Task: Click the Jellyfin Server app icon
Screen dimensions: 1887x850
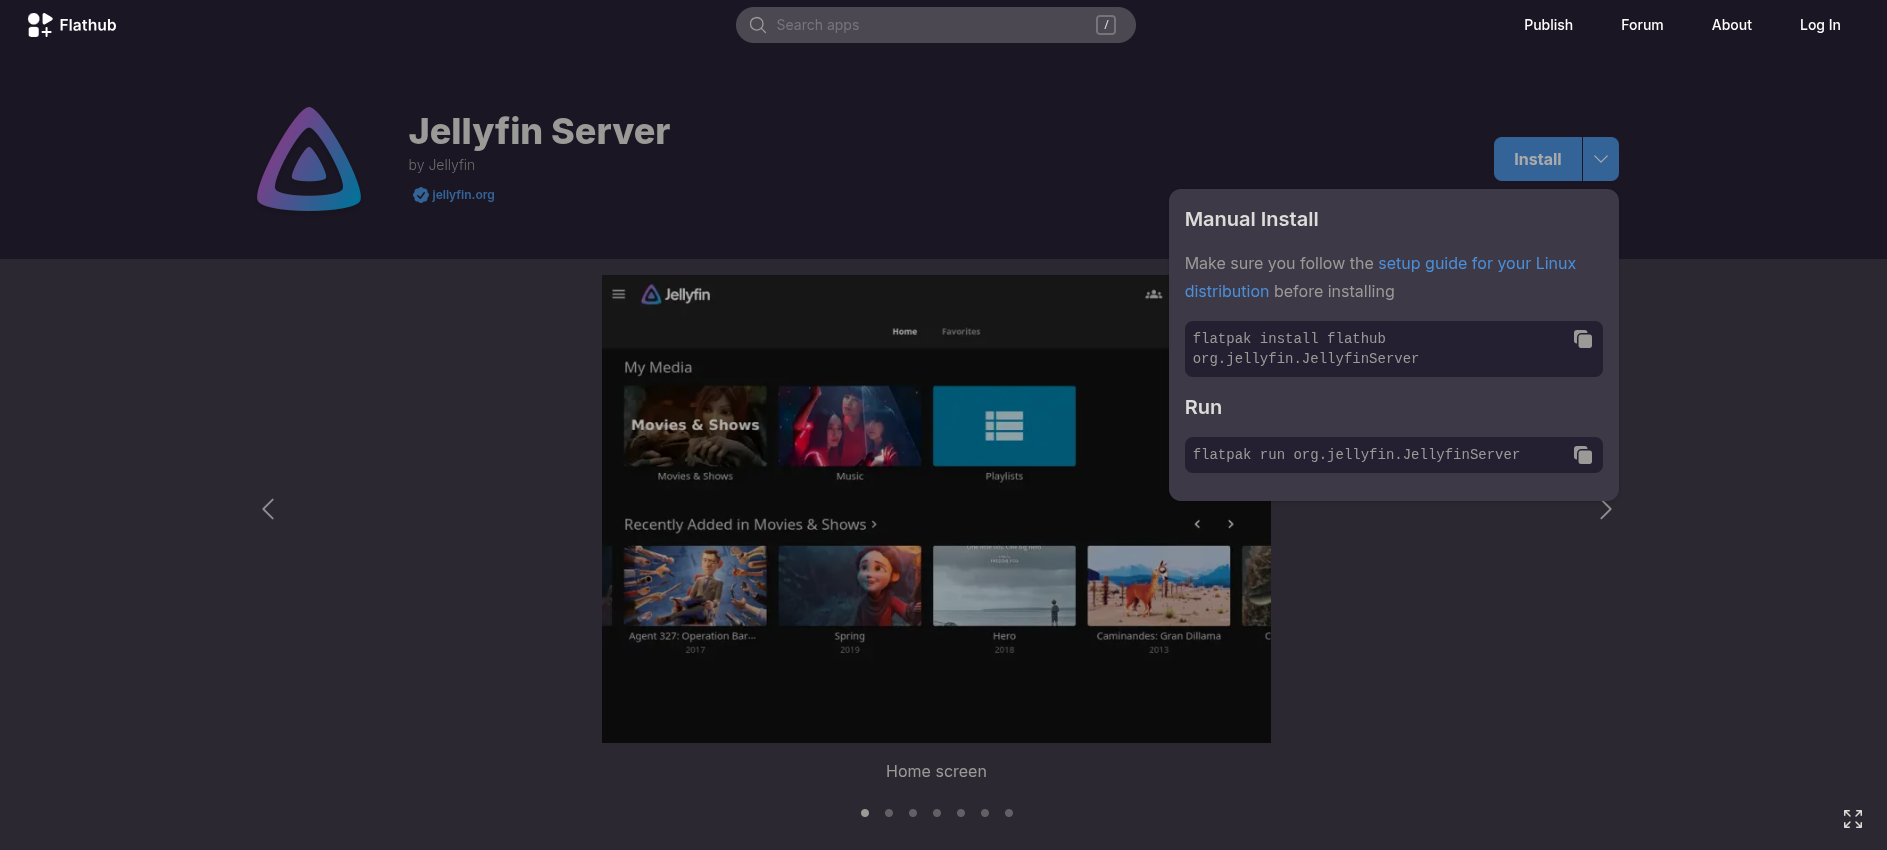Action: [309, 159]
